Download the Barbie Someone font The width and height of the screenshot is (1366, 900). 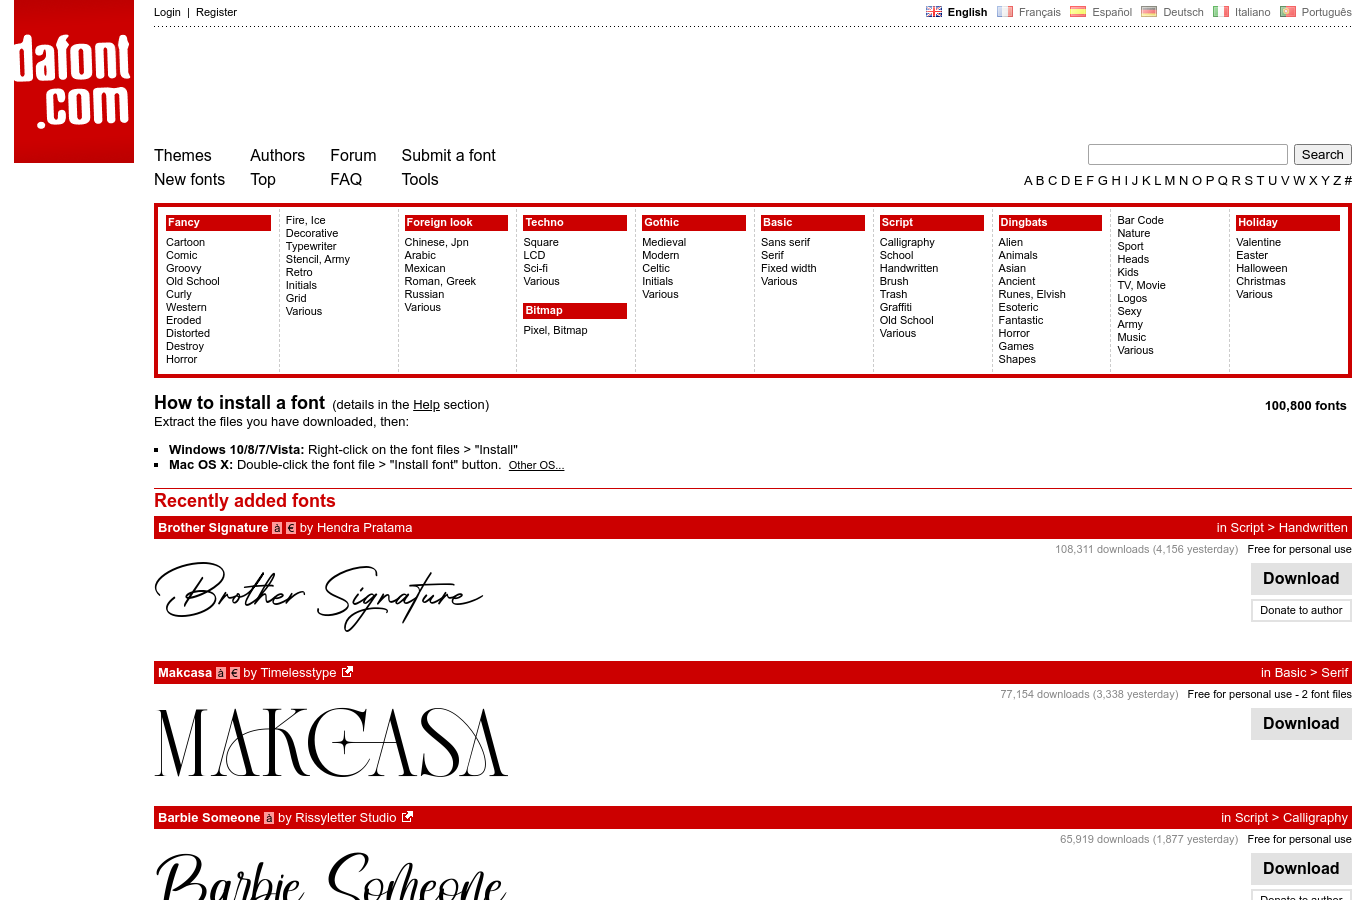(x=1301, y=869)
